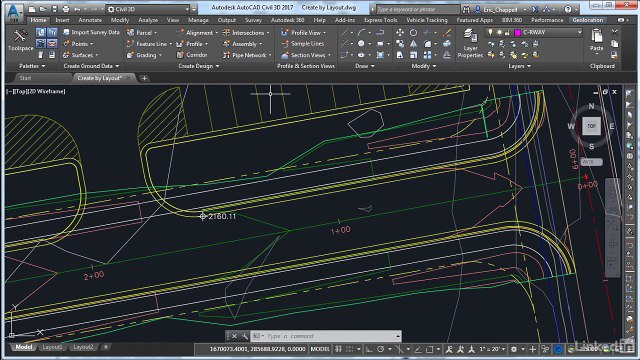
Task: Click the Scale tool in Modify panel
Action: 413,55
